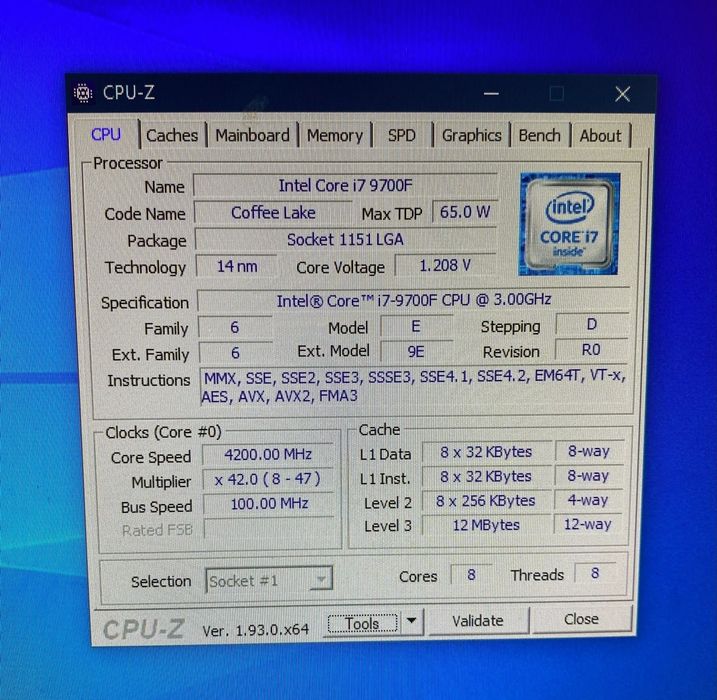This screenshot has height=700, width=717.
Task: Click the processor name Intel Core i7 9700F
Action: click(345, 186)
